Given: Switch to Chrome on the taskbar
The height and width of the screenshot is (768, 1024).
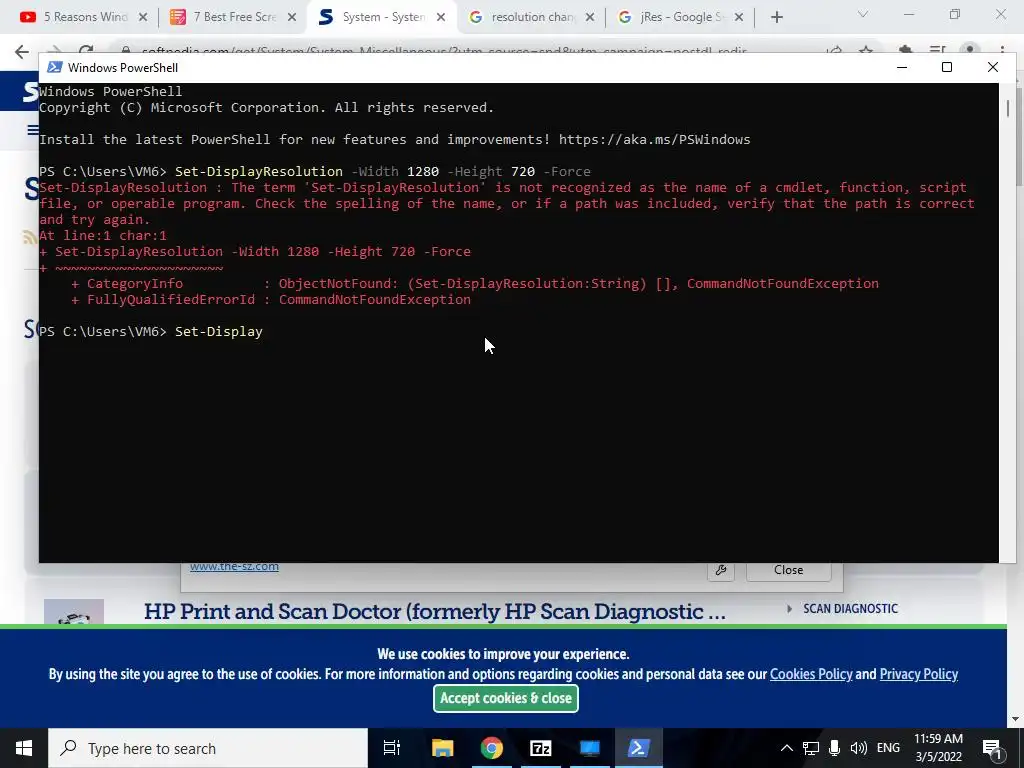Looking at the screenshot, I should 492,748.
